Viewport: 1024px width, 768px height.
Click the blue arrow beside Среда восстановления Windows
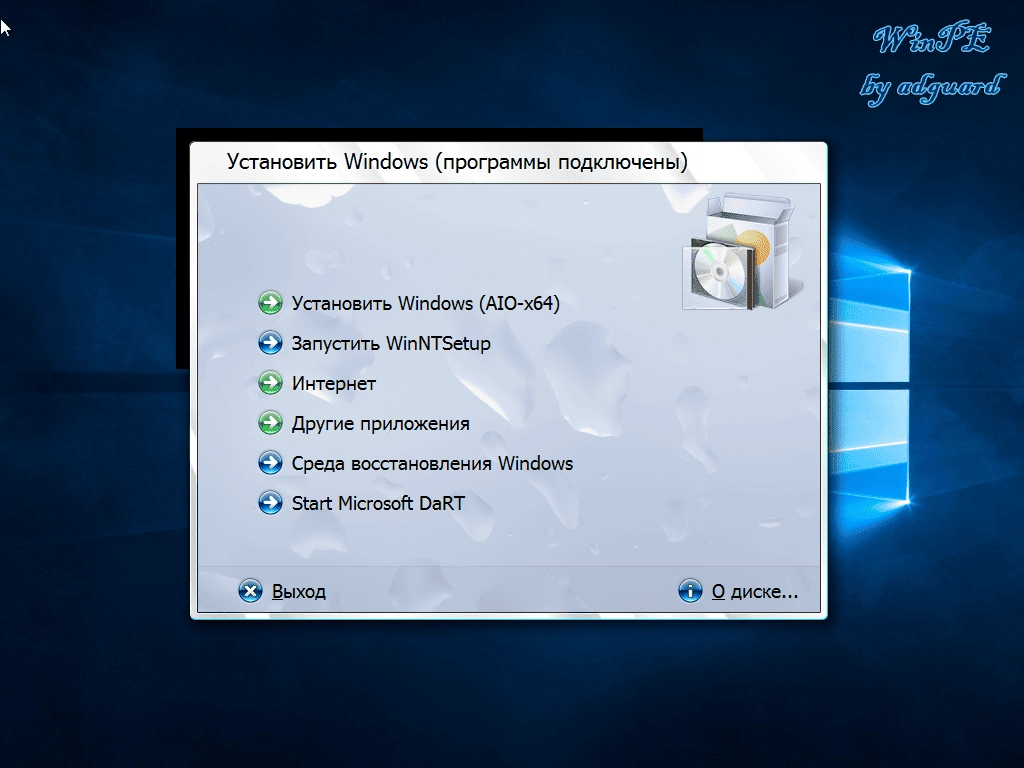pos(270,463)
